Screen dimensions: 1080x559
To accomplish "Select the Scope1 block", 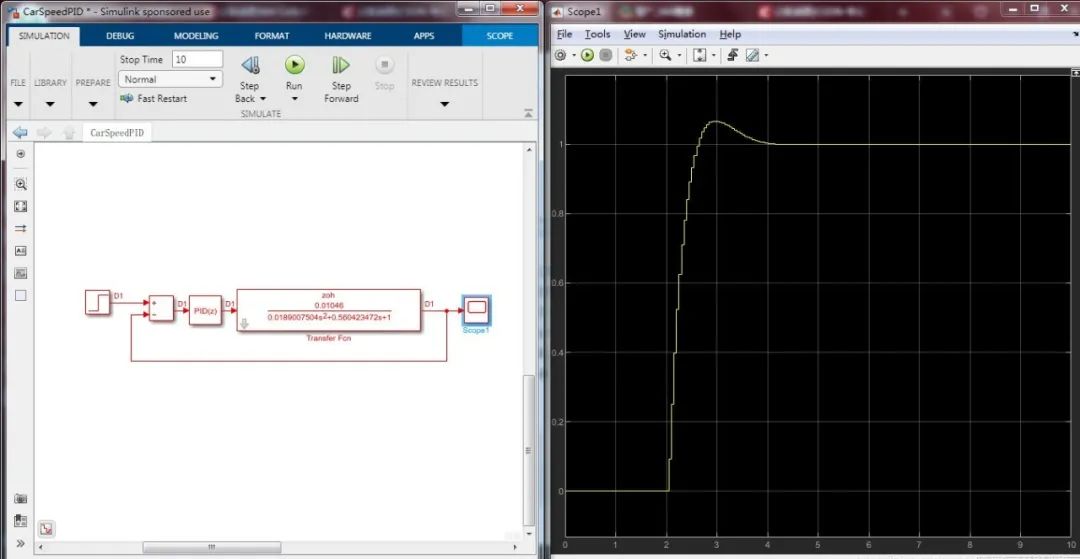I will (x=477, y=310).
